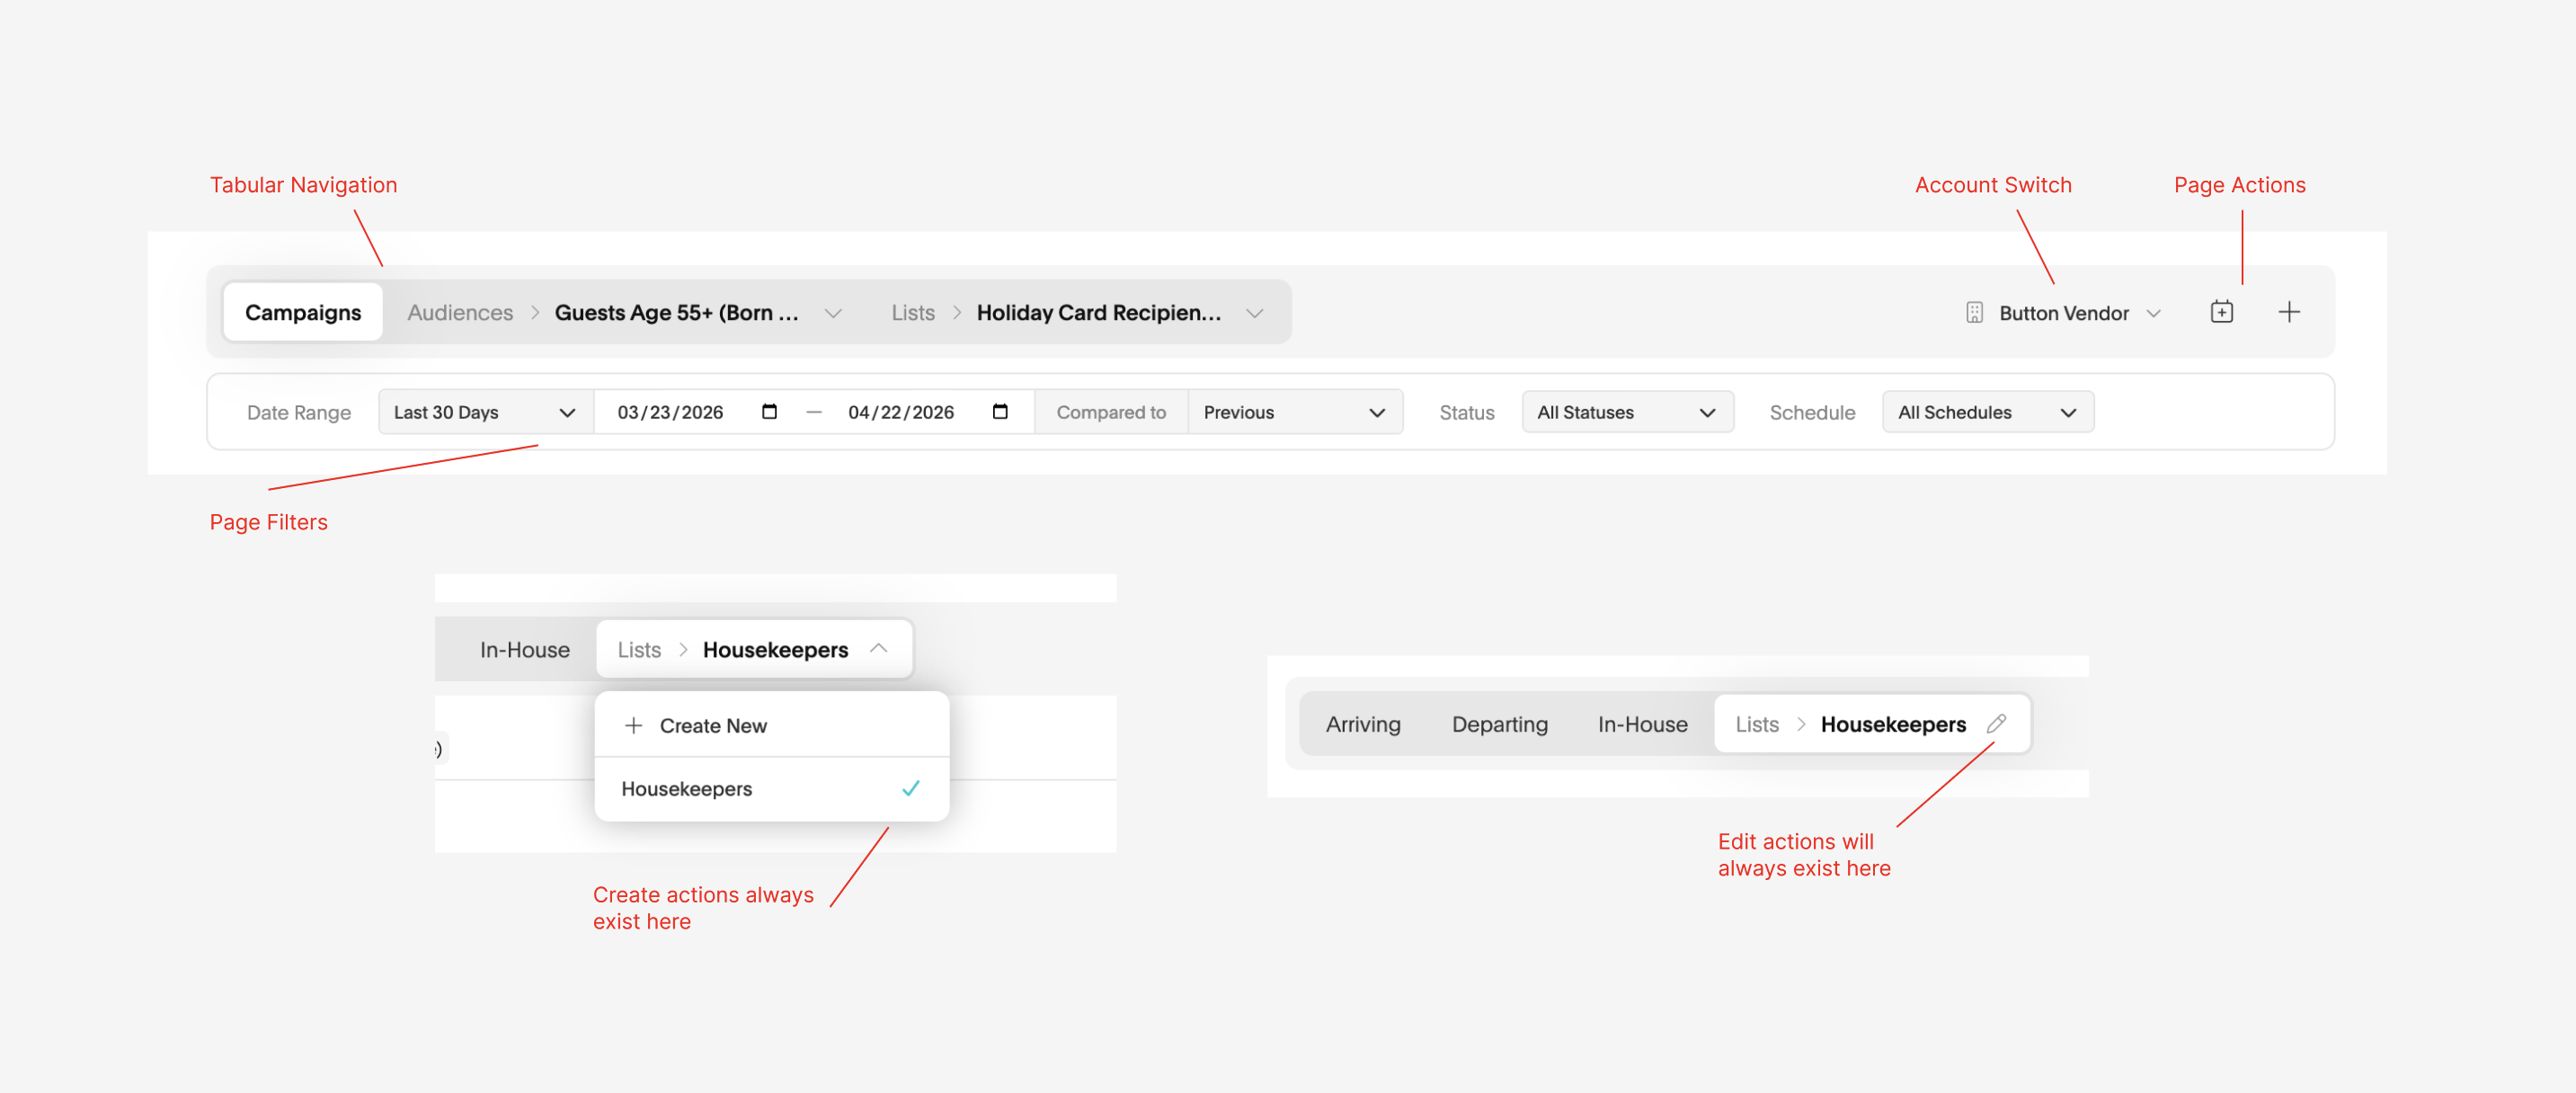The width and height of the screenshot is (2576, 1093).
Task: Switch to the Campaigns tab
Action: 303,313
